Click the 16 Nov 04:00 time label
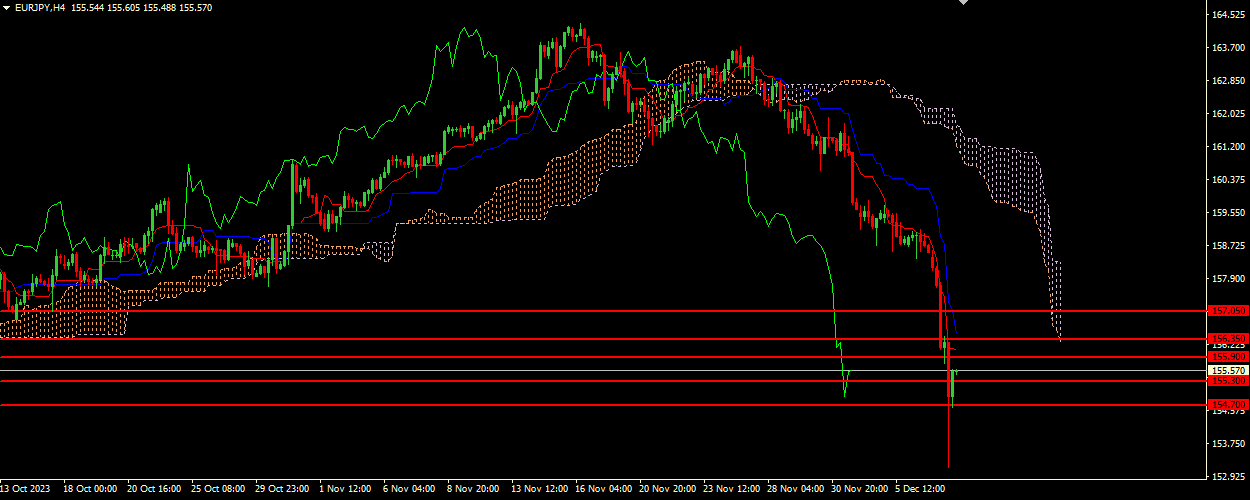The width and height of the screenshot is (1250, 500). click(x=605, y=490)
